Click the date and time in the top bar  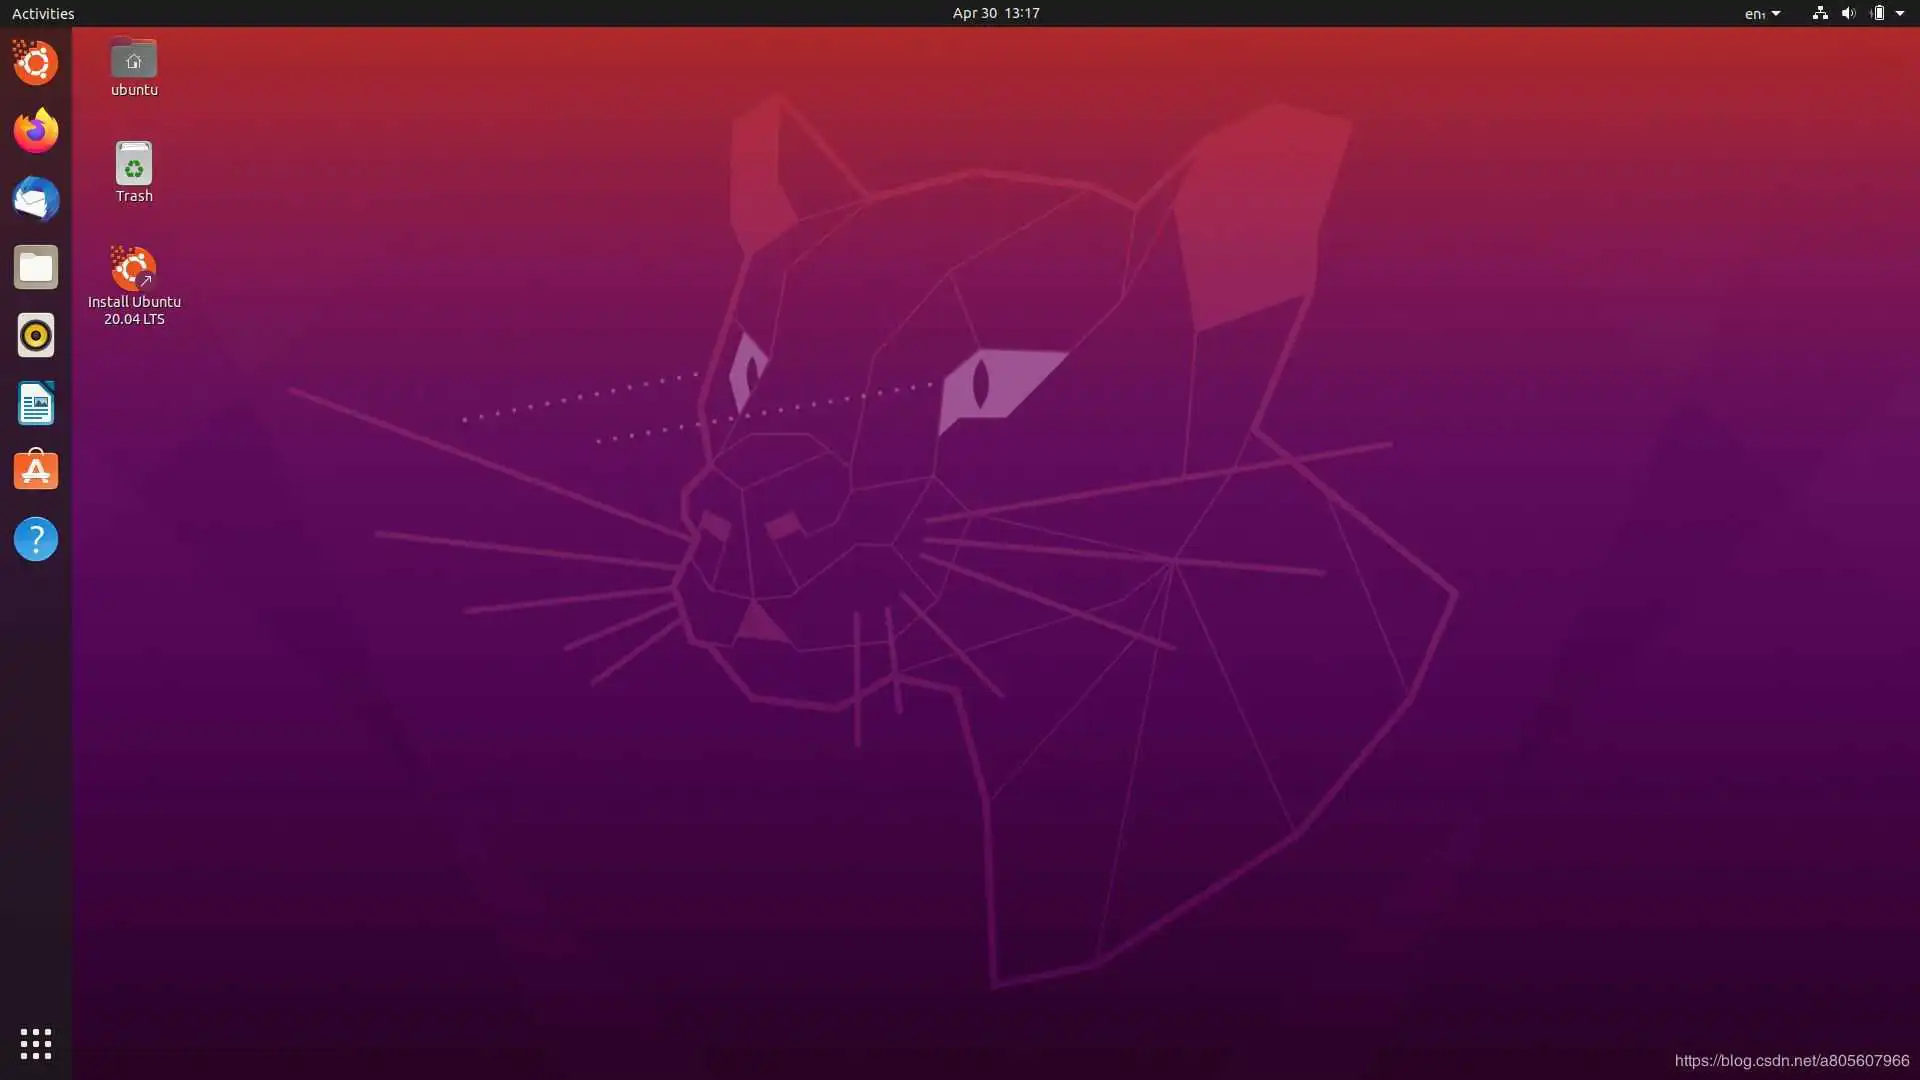tap(995, 13)
